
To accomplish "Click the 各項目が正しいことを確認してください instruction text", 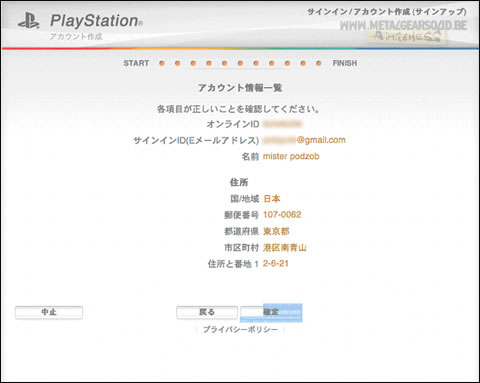I will pyautogui.click(x=239, y=109).
